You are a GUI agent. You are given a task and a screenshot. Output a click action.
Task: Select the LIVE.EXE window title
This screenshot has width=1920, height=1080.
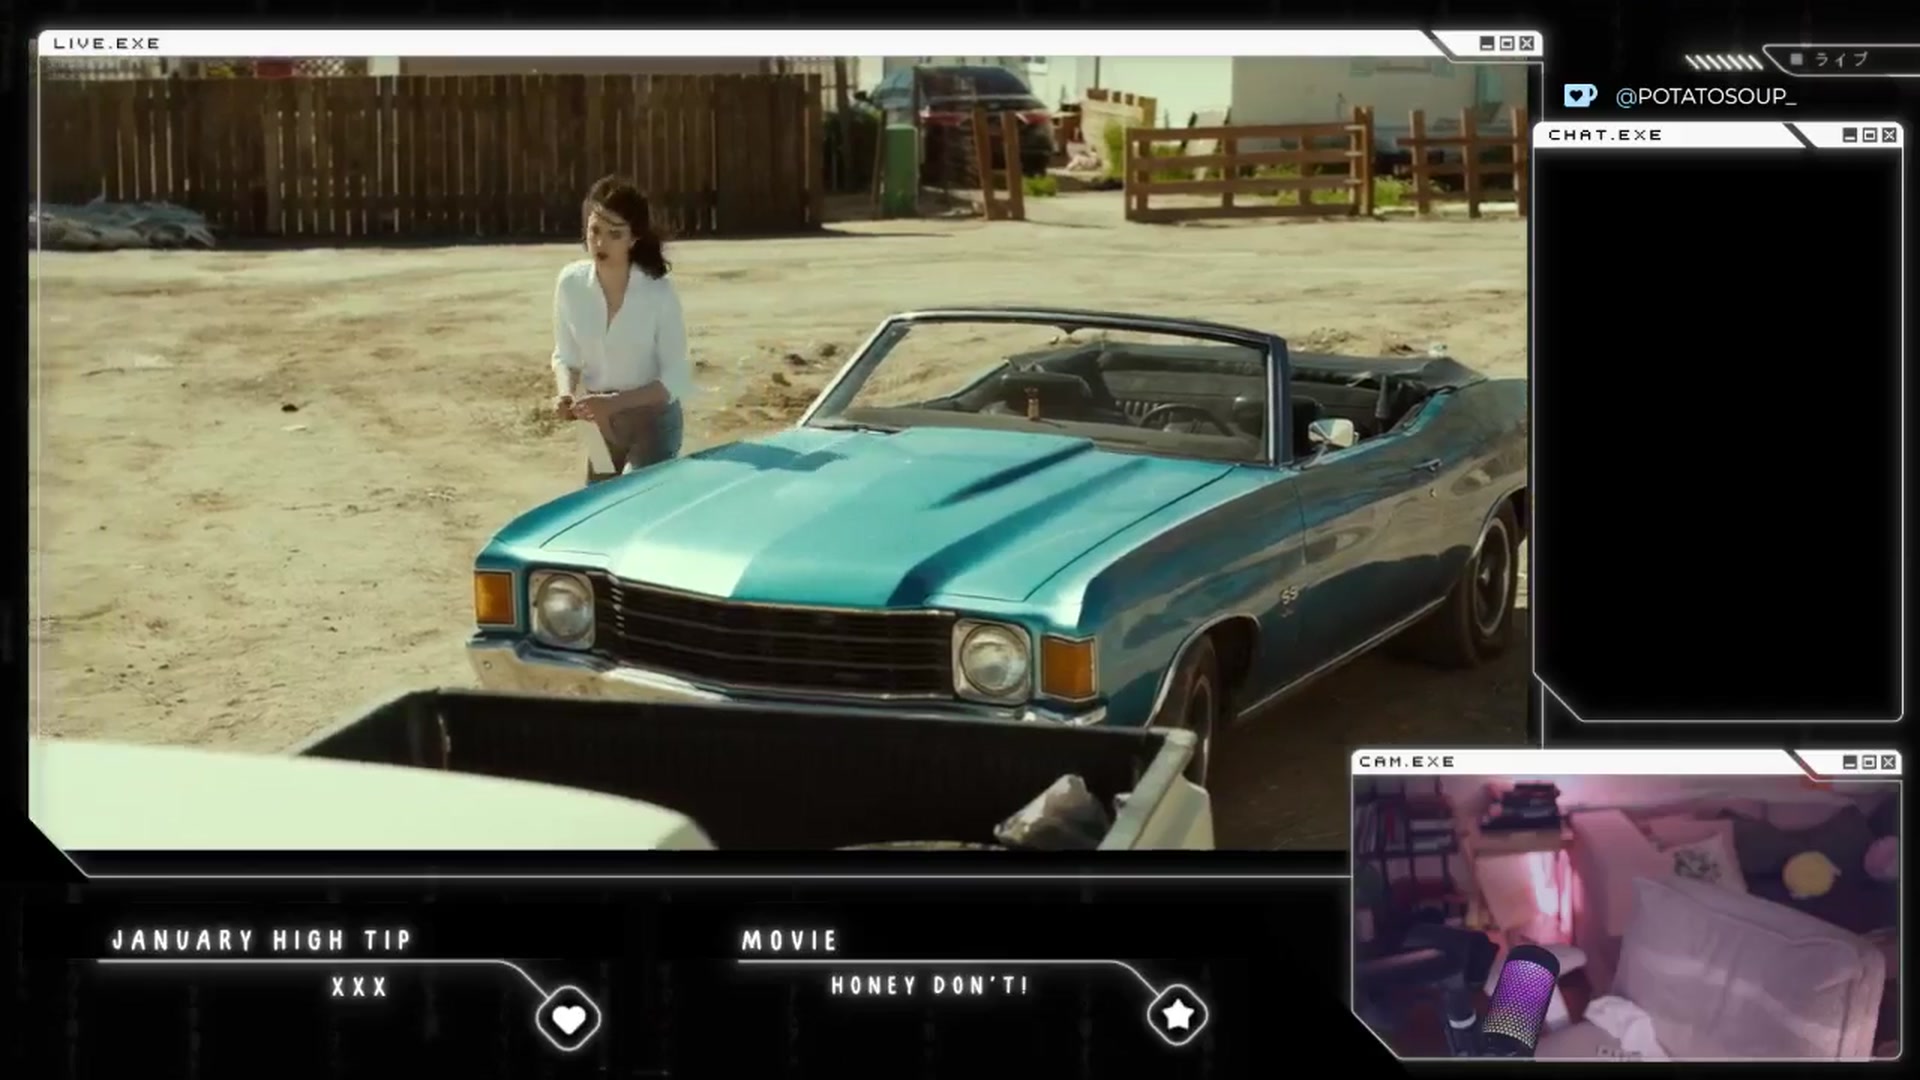pyautogui.click(x=107, y=43)
